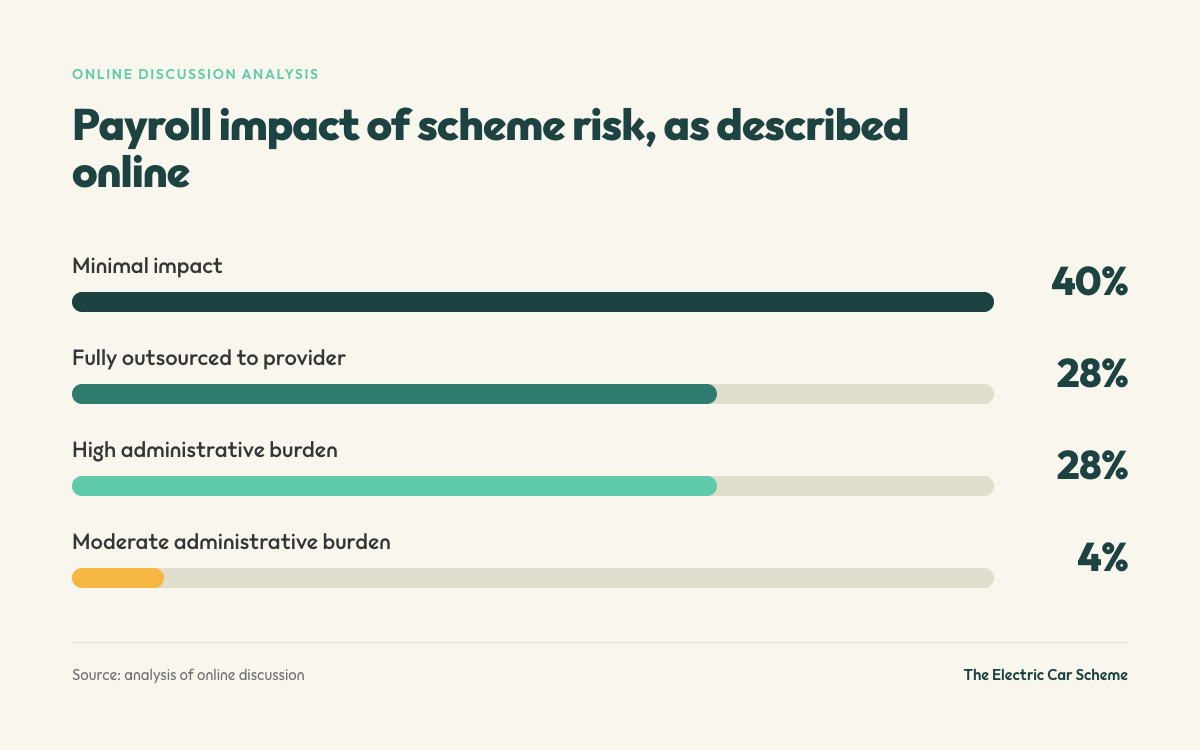The width and height of the screenshot is (1200, 750).
Task: Click the dark green Minimal impact bar
Action: 533,302
